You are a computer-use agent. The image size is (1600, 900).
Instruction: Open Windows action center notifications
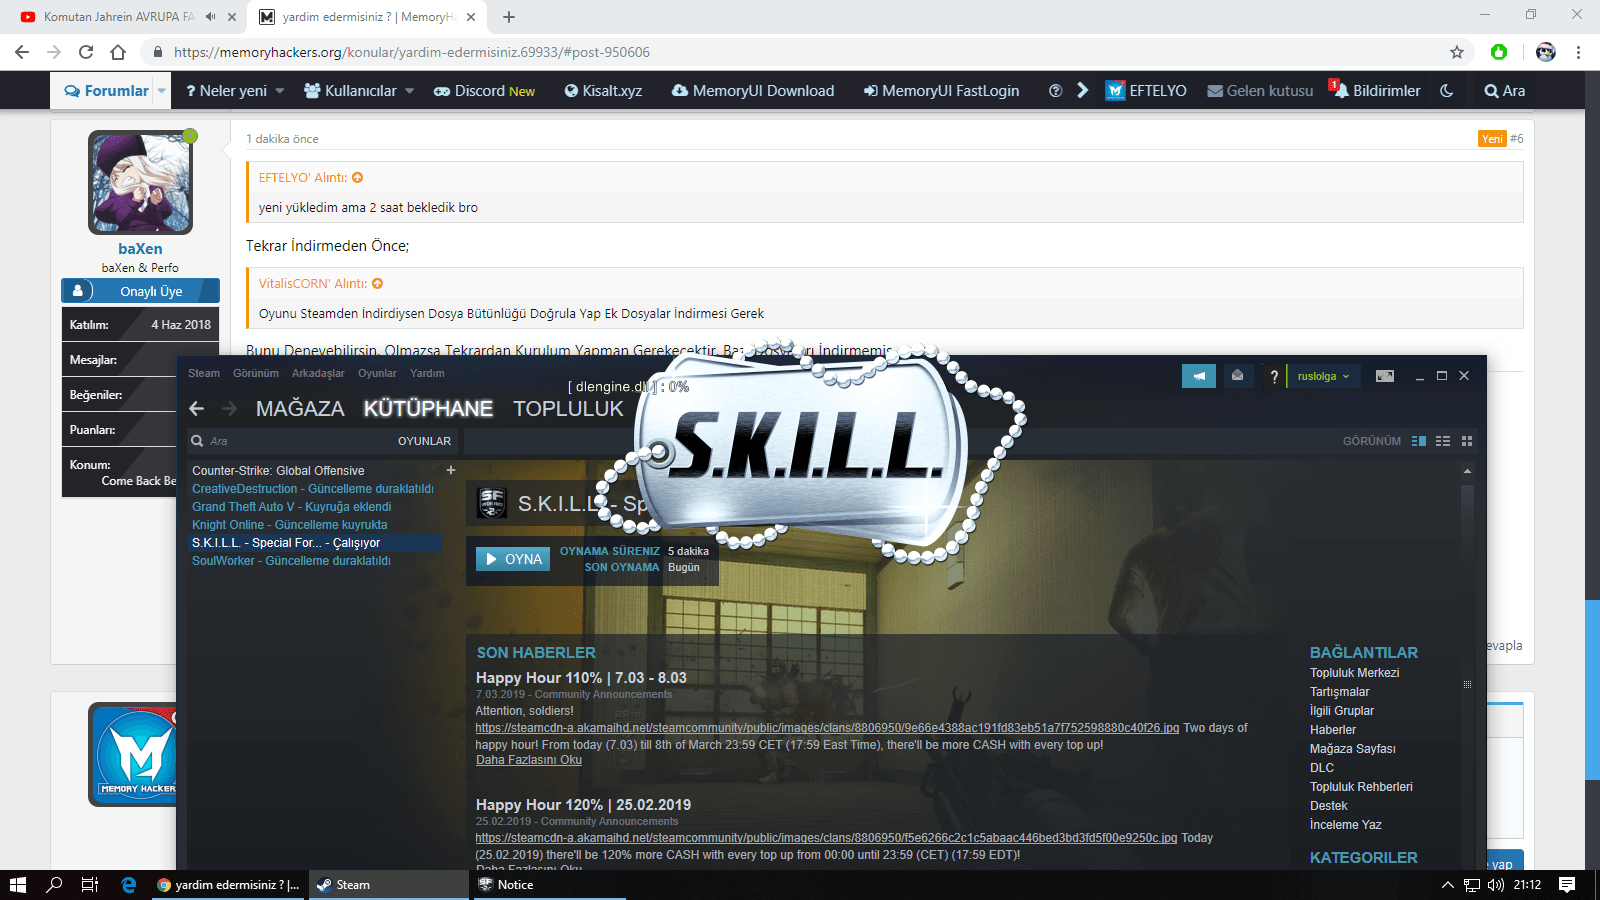click(x=1567, y=885)
